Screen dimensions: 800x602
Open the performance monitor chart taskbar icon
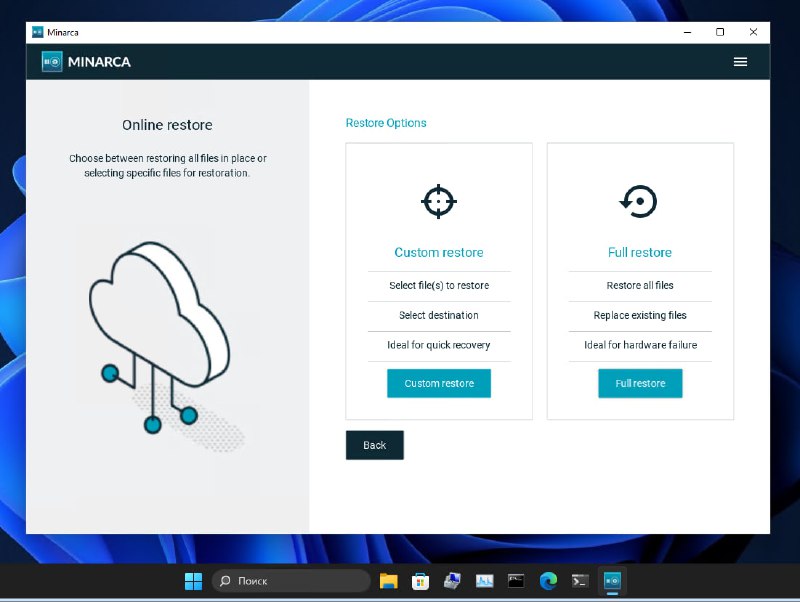484,581
